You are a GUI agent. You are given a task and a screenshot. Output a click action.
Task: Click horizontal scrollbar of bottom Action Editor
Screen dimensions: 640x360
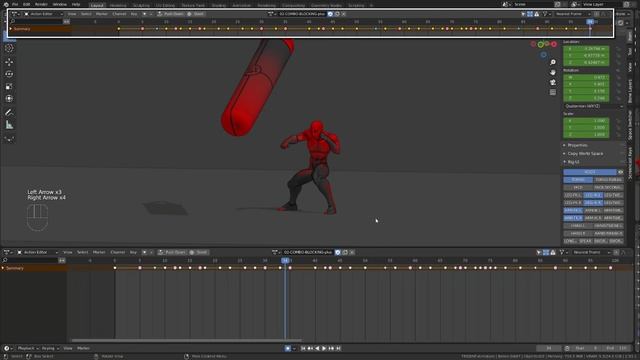tap(187, 340)
